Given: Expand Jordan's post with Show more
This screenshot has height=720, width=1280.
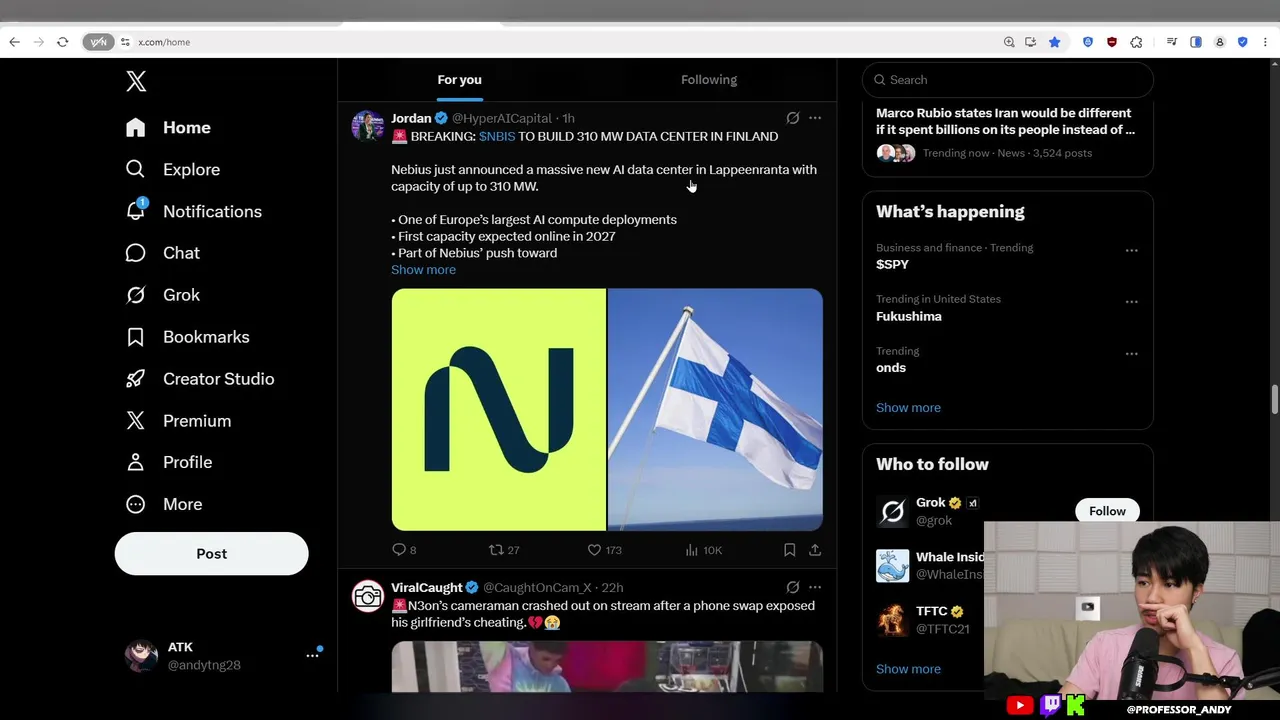Looking at the screenshot, I should pyautogui.click(x=423, y=270).
